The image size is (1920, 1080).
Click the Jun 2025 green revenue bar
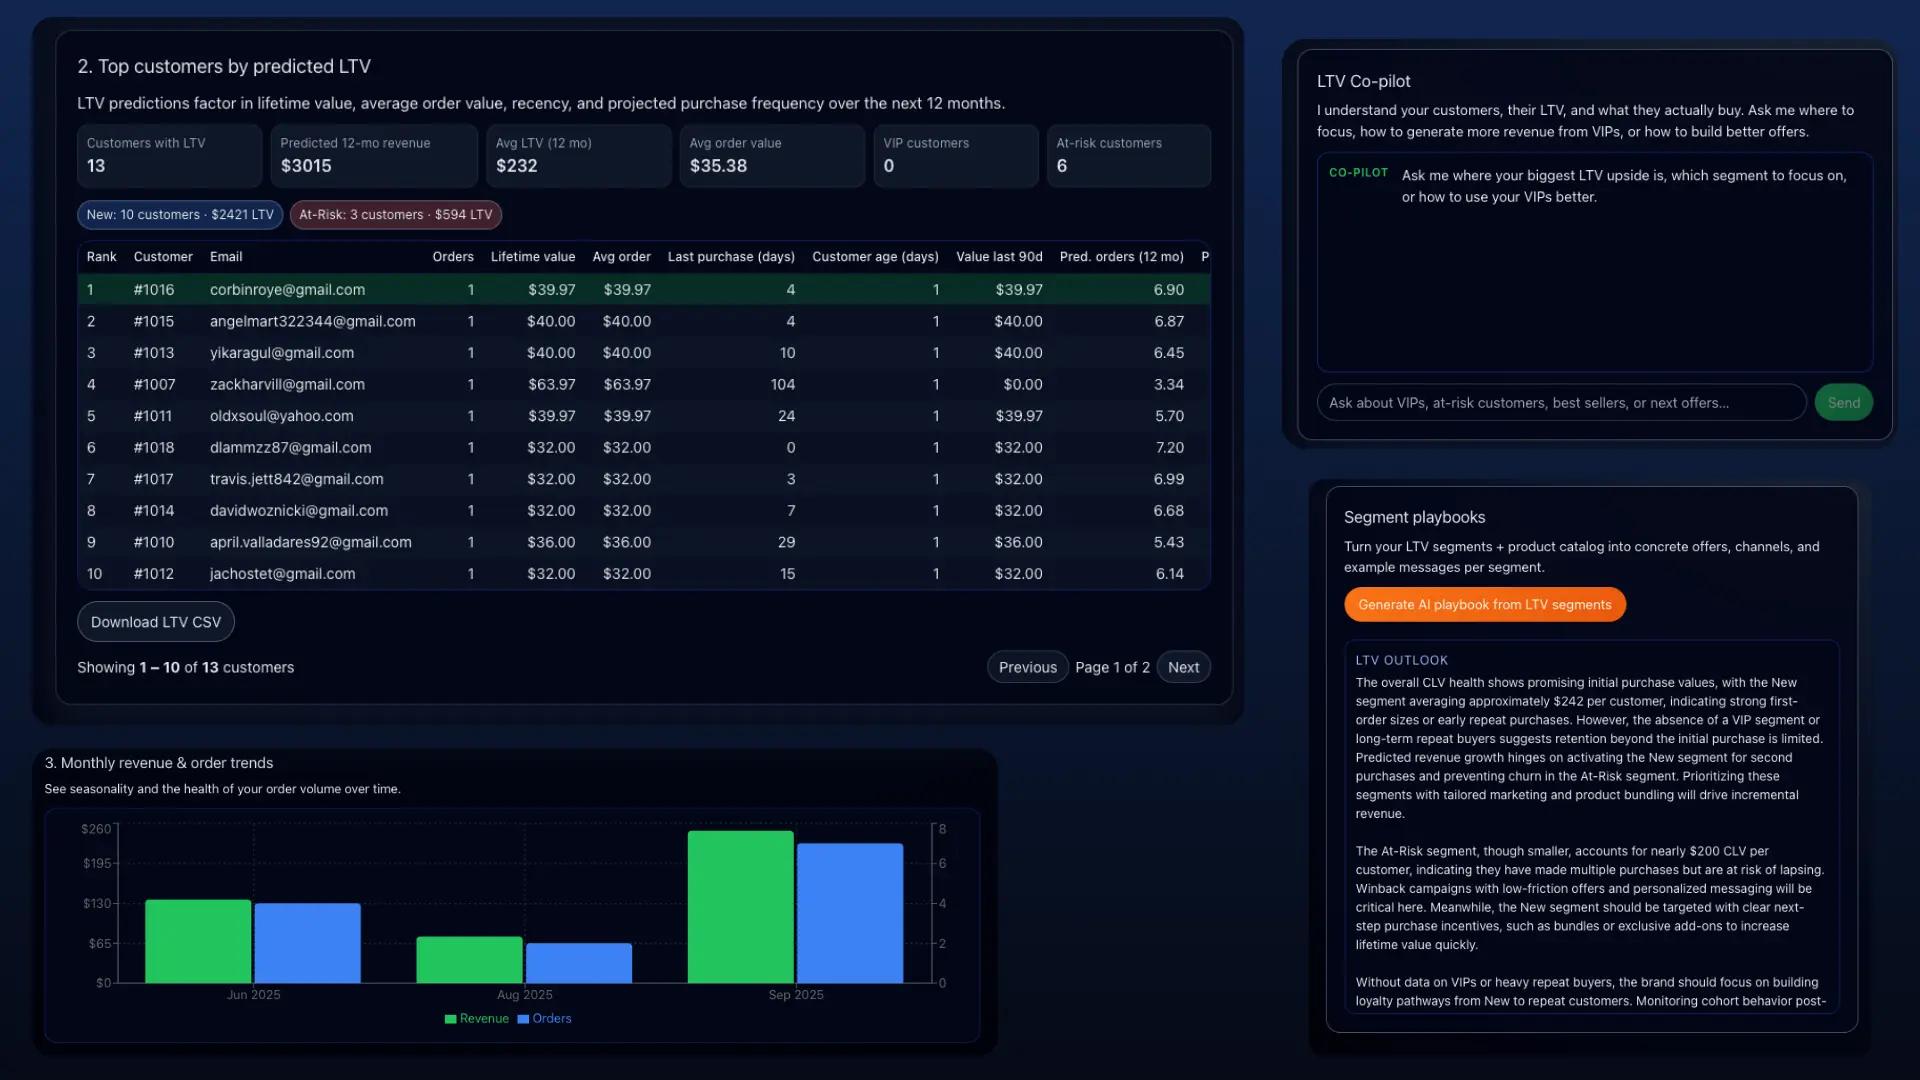(x=198, y=942)
